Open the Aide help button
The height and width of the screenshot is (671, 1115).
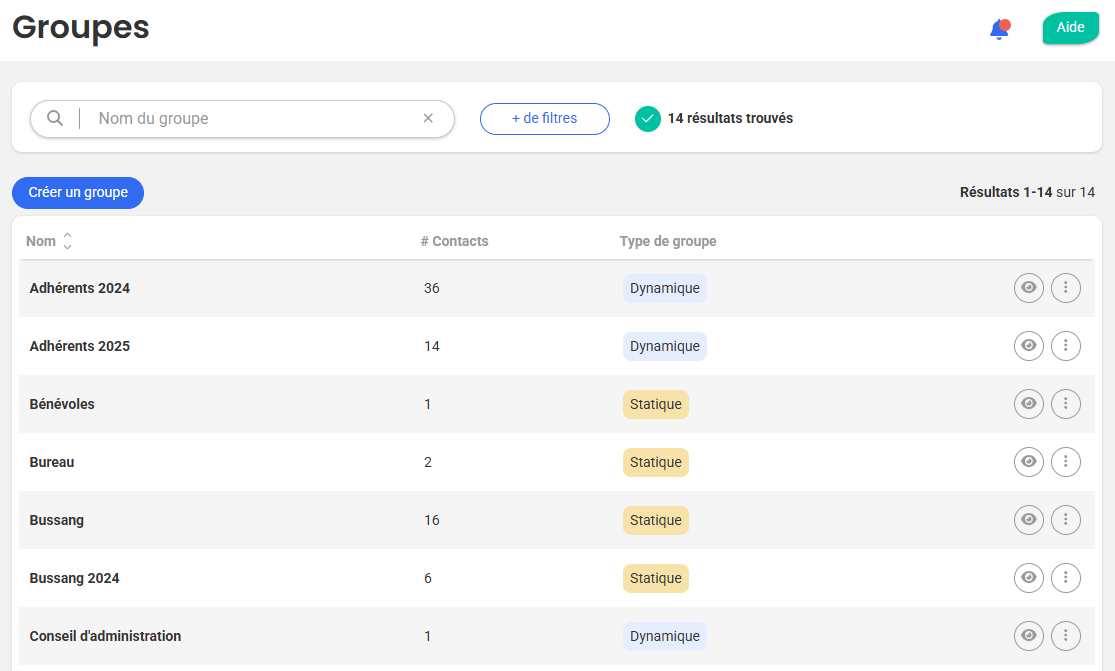click(1070, 28)
